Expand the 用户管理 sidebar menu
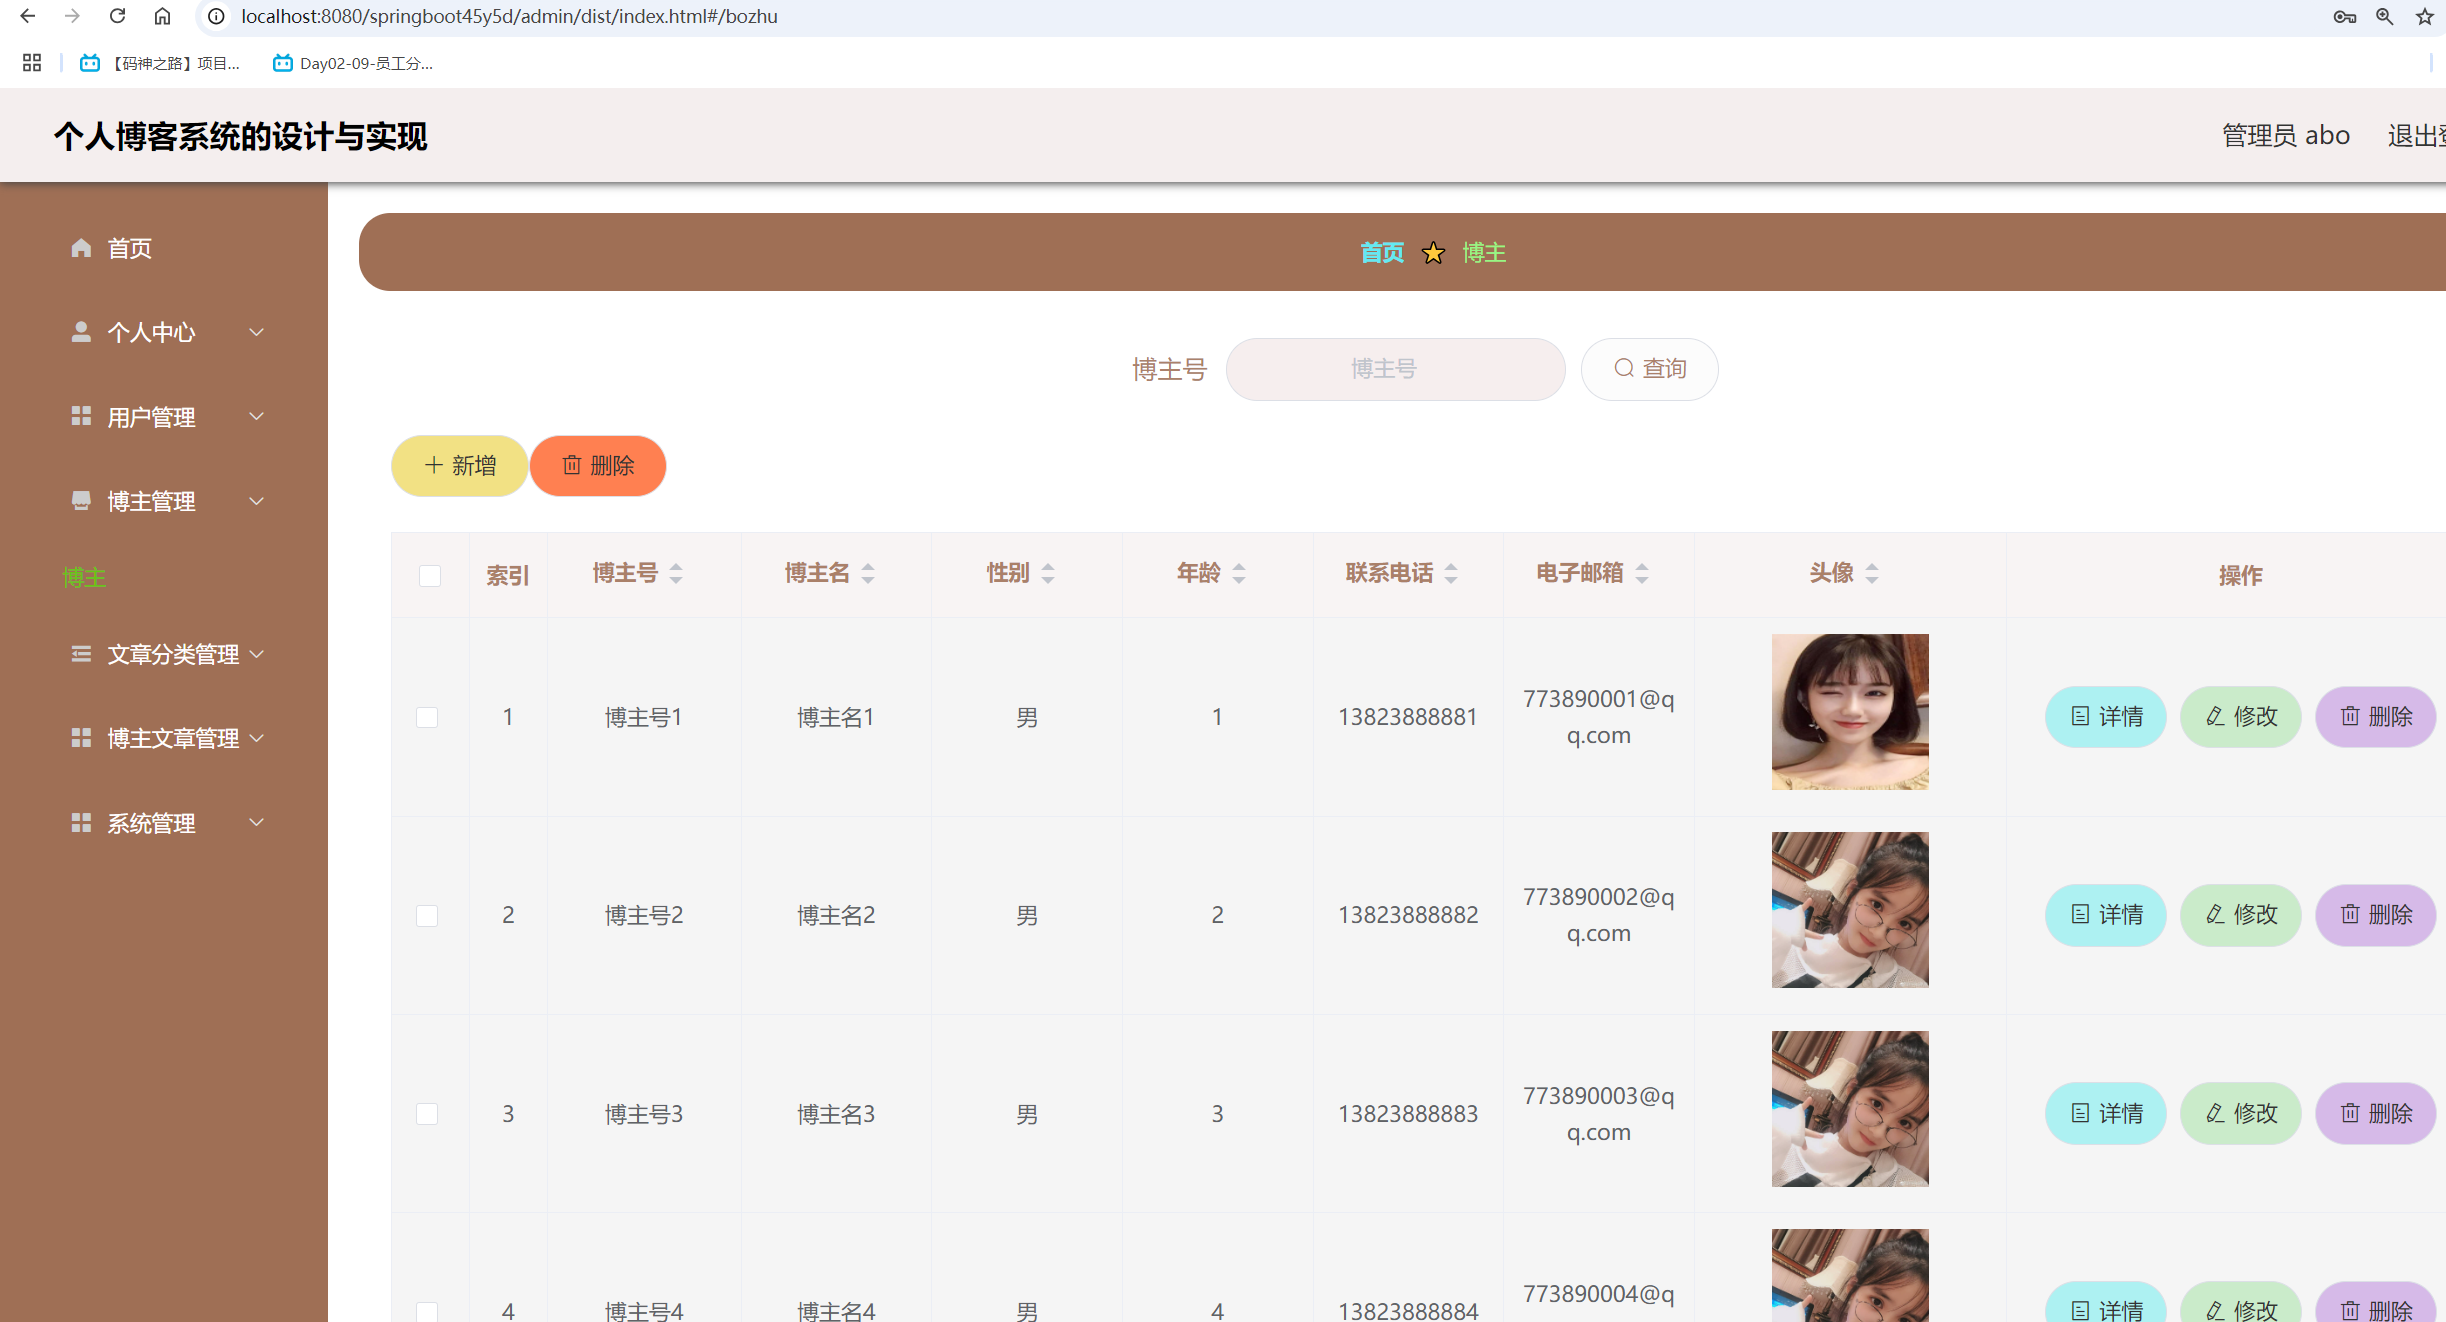The height and width of the screenshot is (1322, 2446). coord(165,417)
